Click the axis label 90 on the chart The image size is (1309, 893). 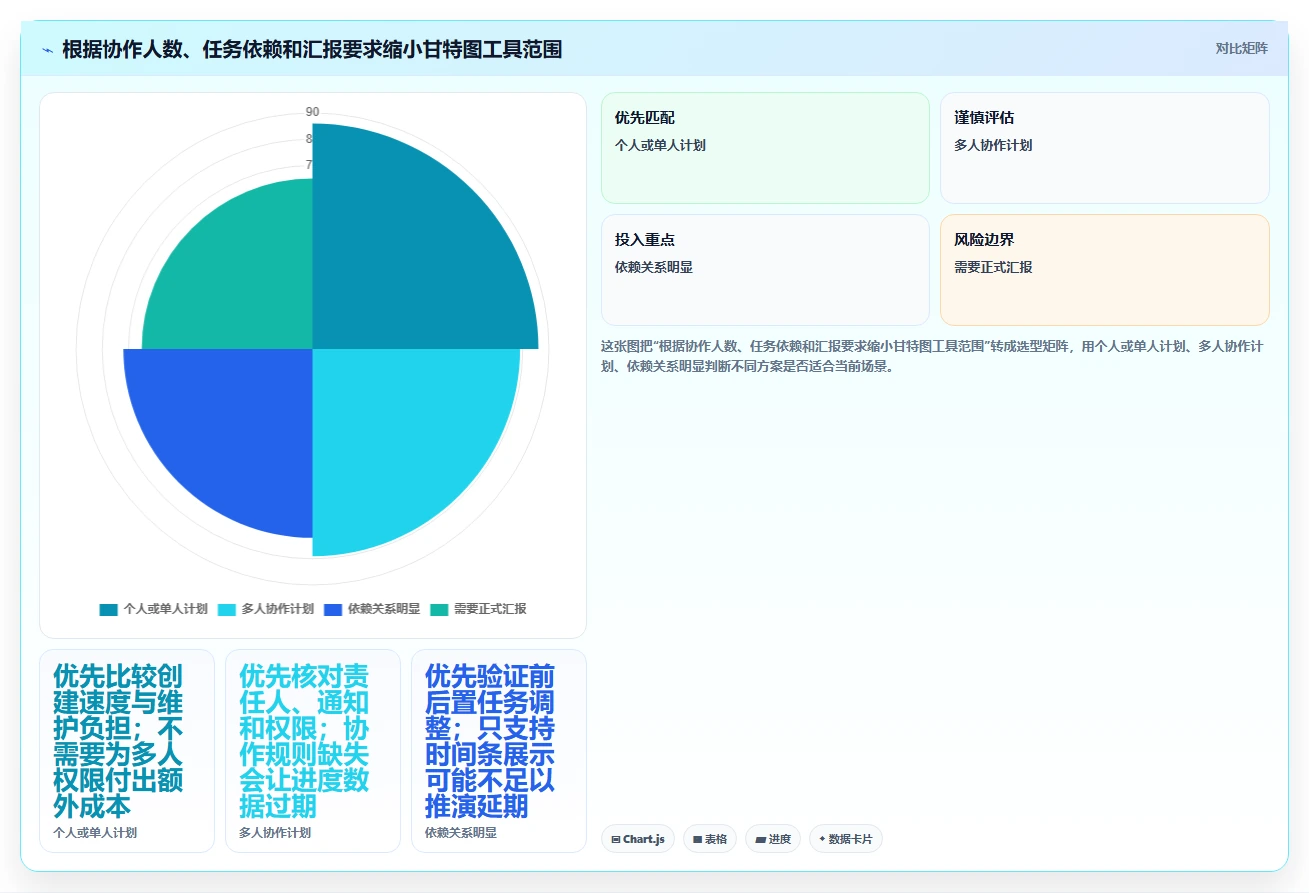point(313,112)
